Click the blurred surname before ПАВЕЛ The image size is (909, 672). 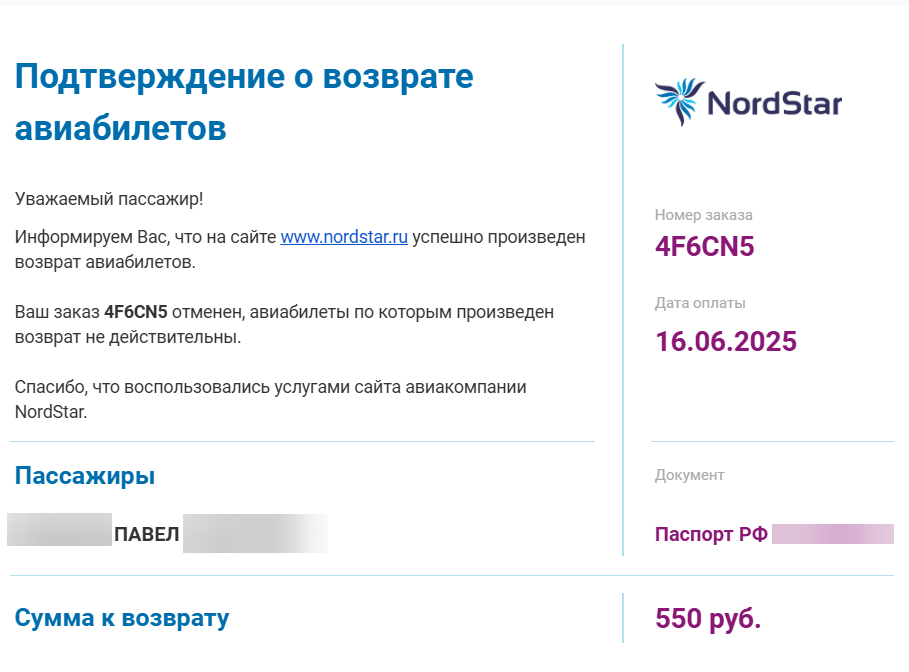(59, 529)
